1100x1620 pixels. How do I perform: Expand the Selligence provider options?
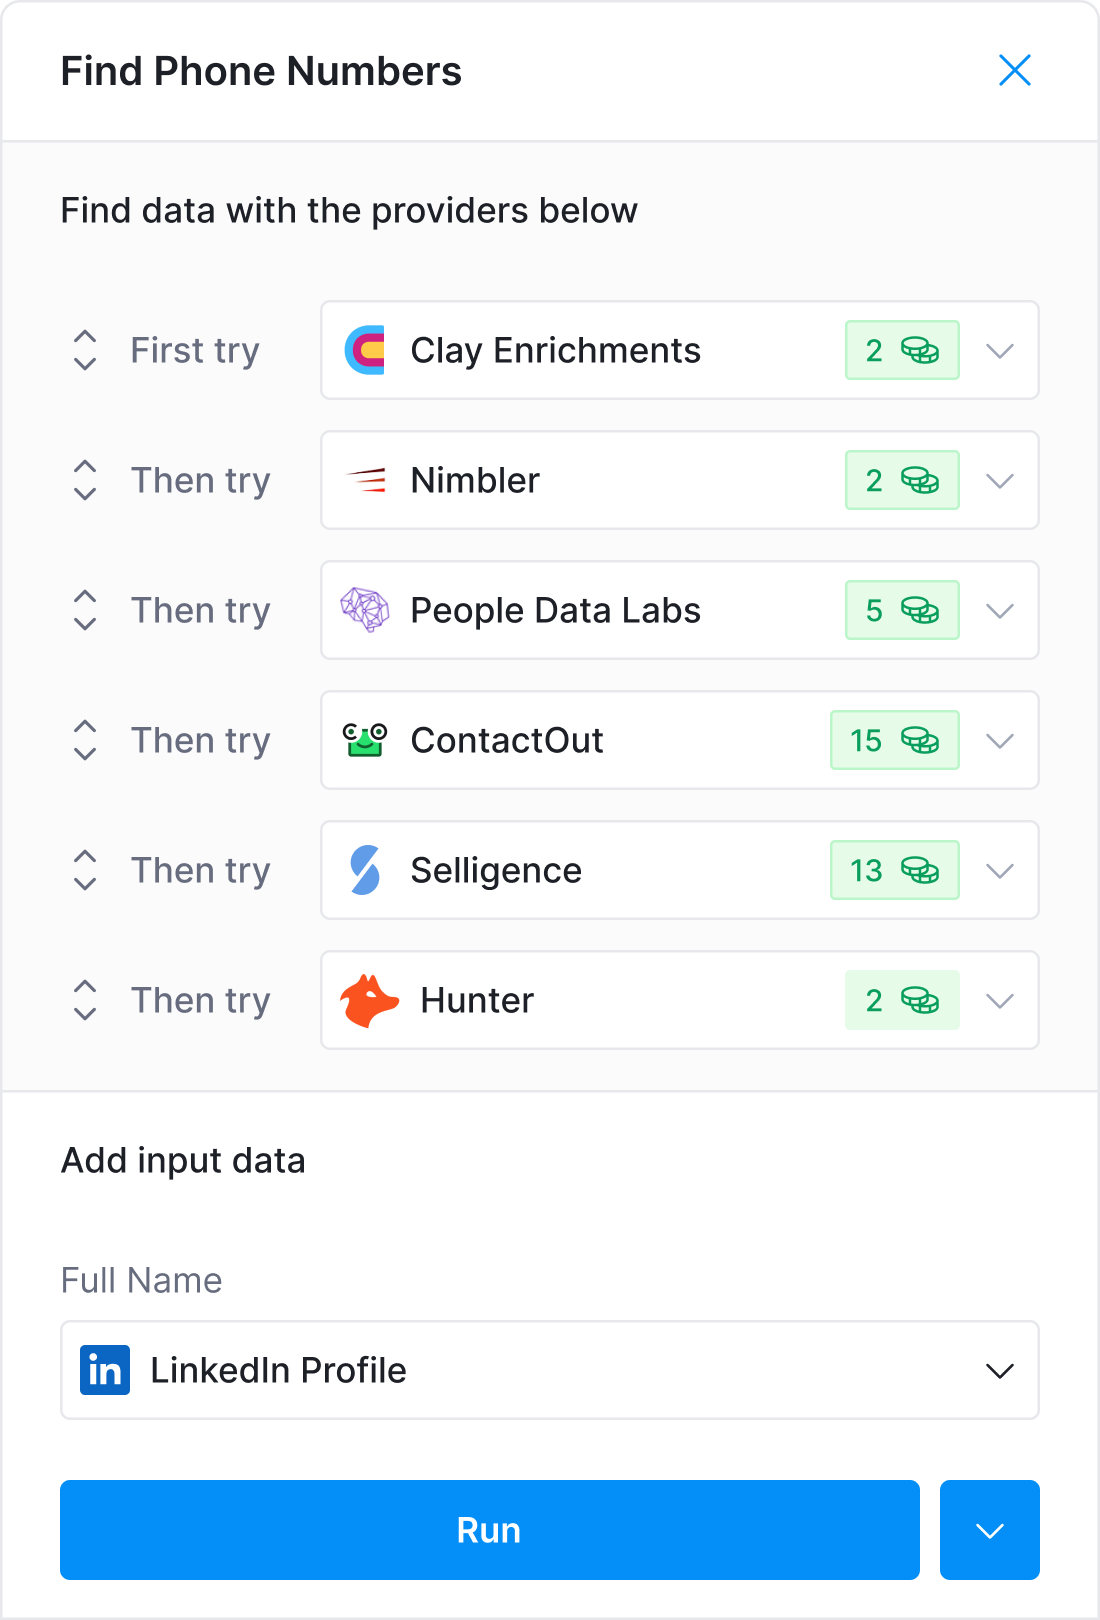point(999,870)
